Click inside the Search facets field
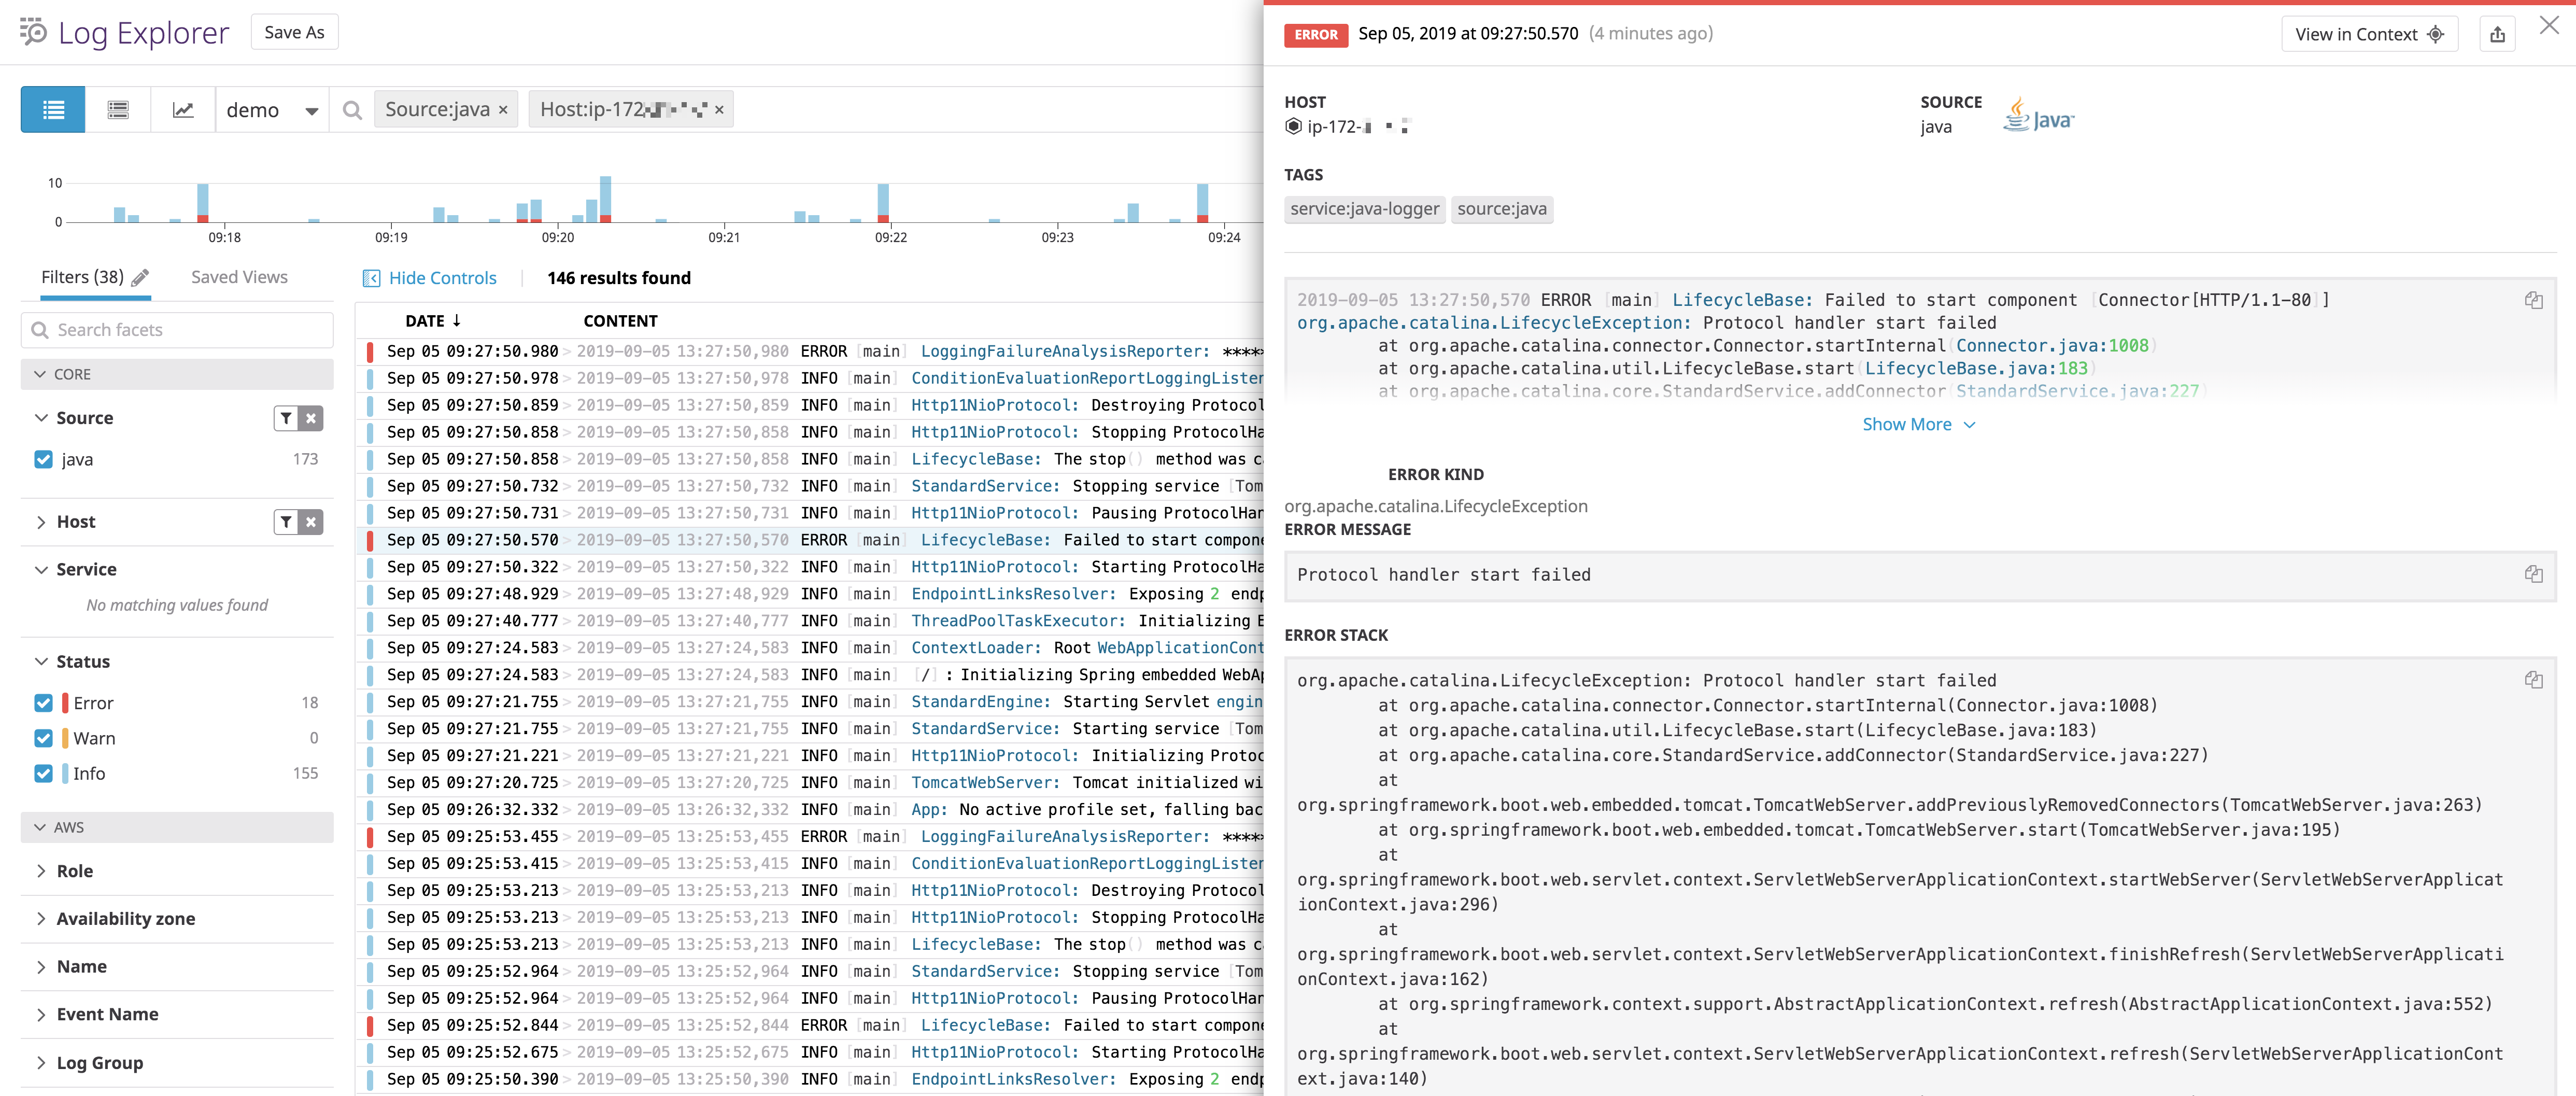The height and width of the screenshot is (1096, 2576). click(176, 329)
